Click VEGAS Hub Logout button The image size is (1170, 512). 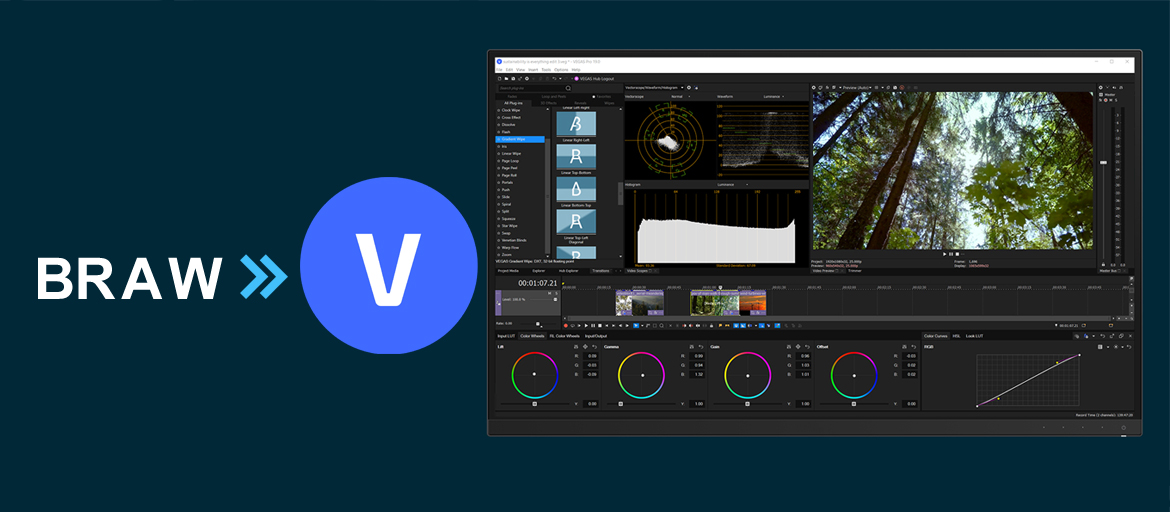595,78
